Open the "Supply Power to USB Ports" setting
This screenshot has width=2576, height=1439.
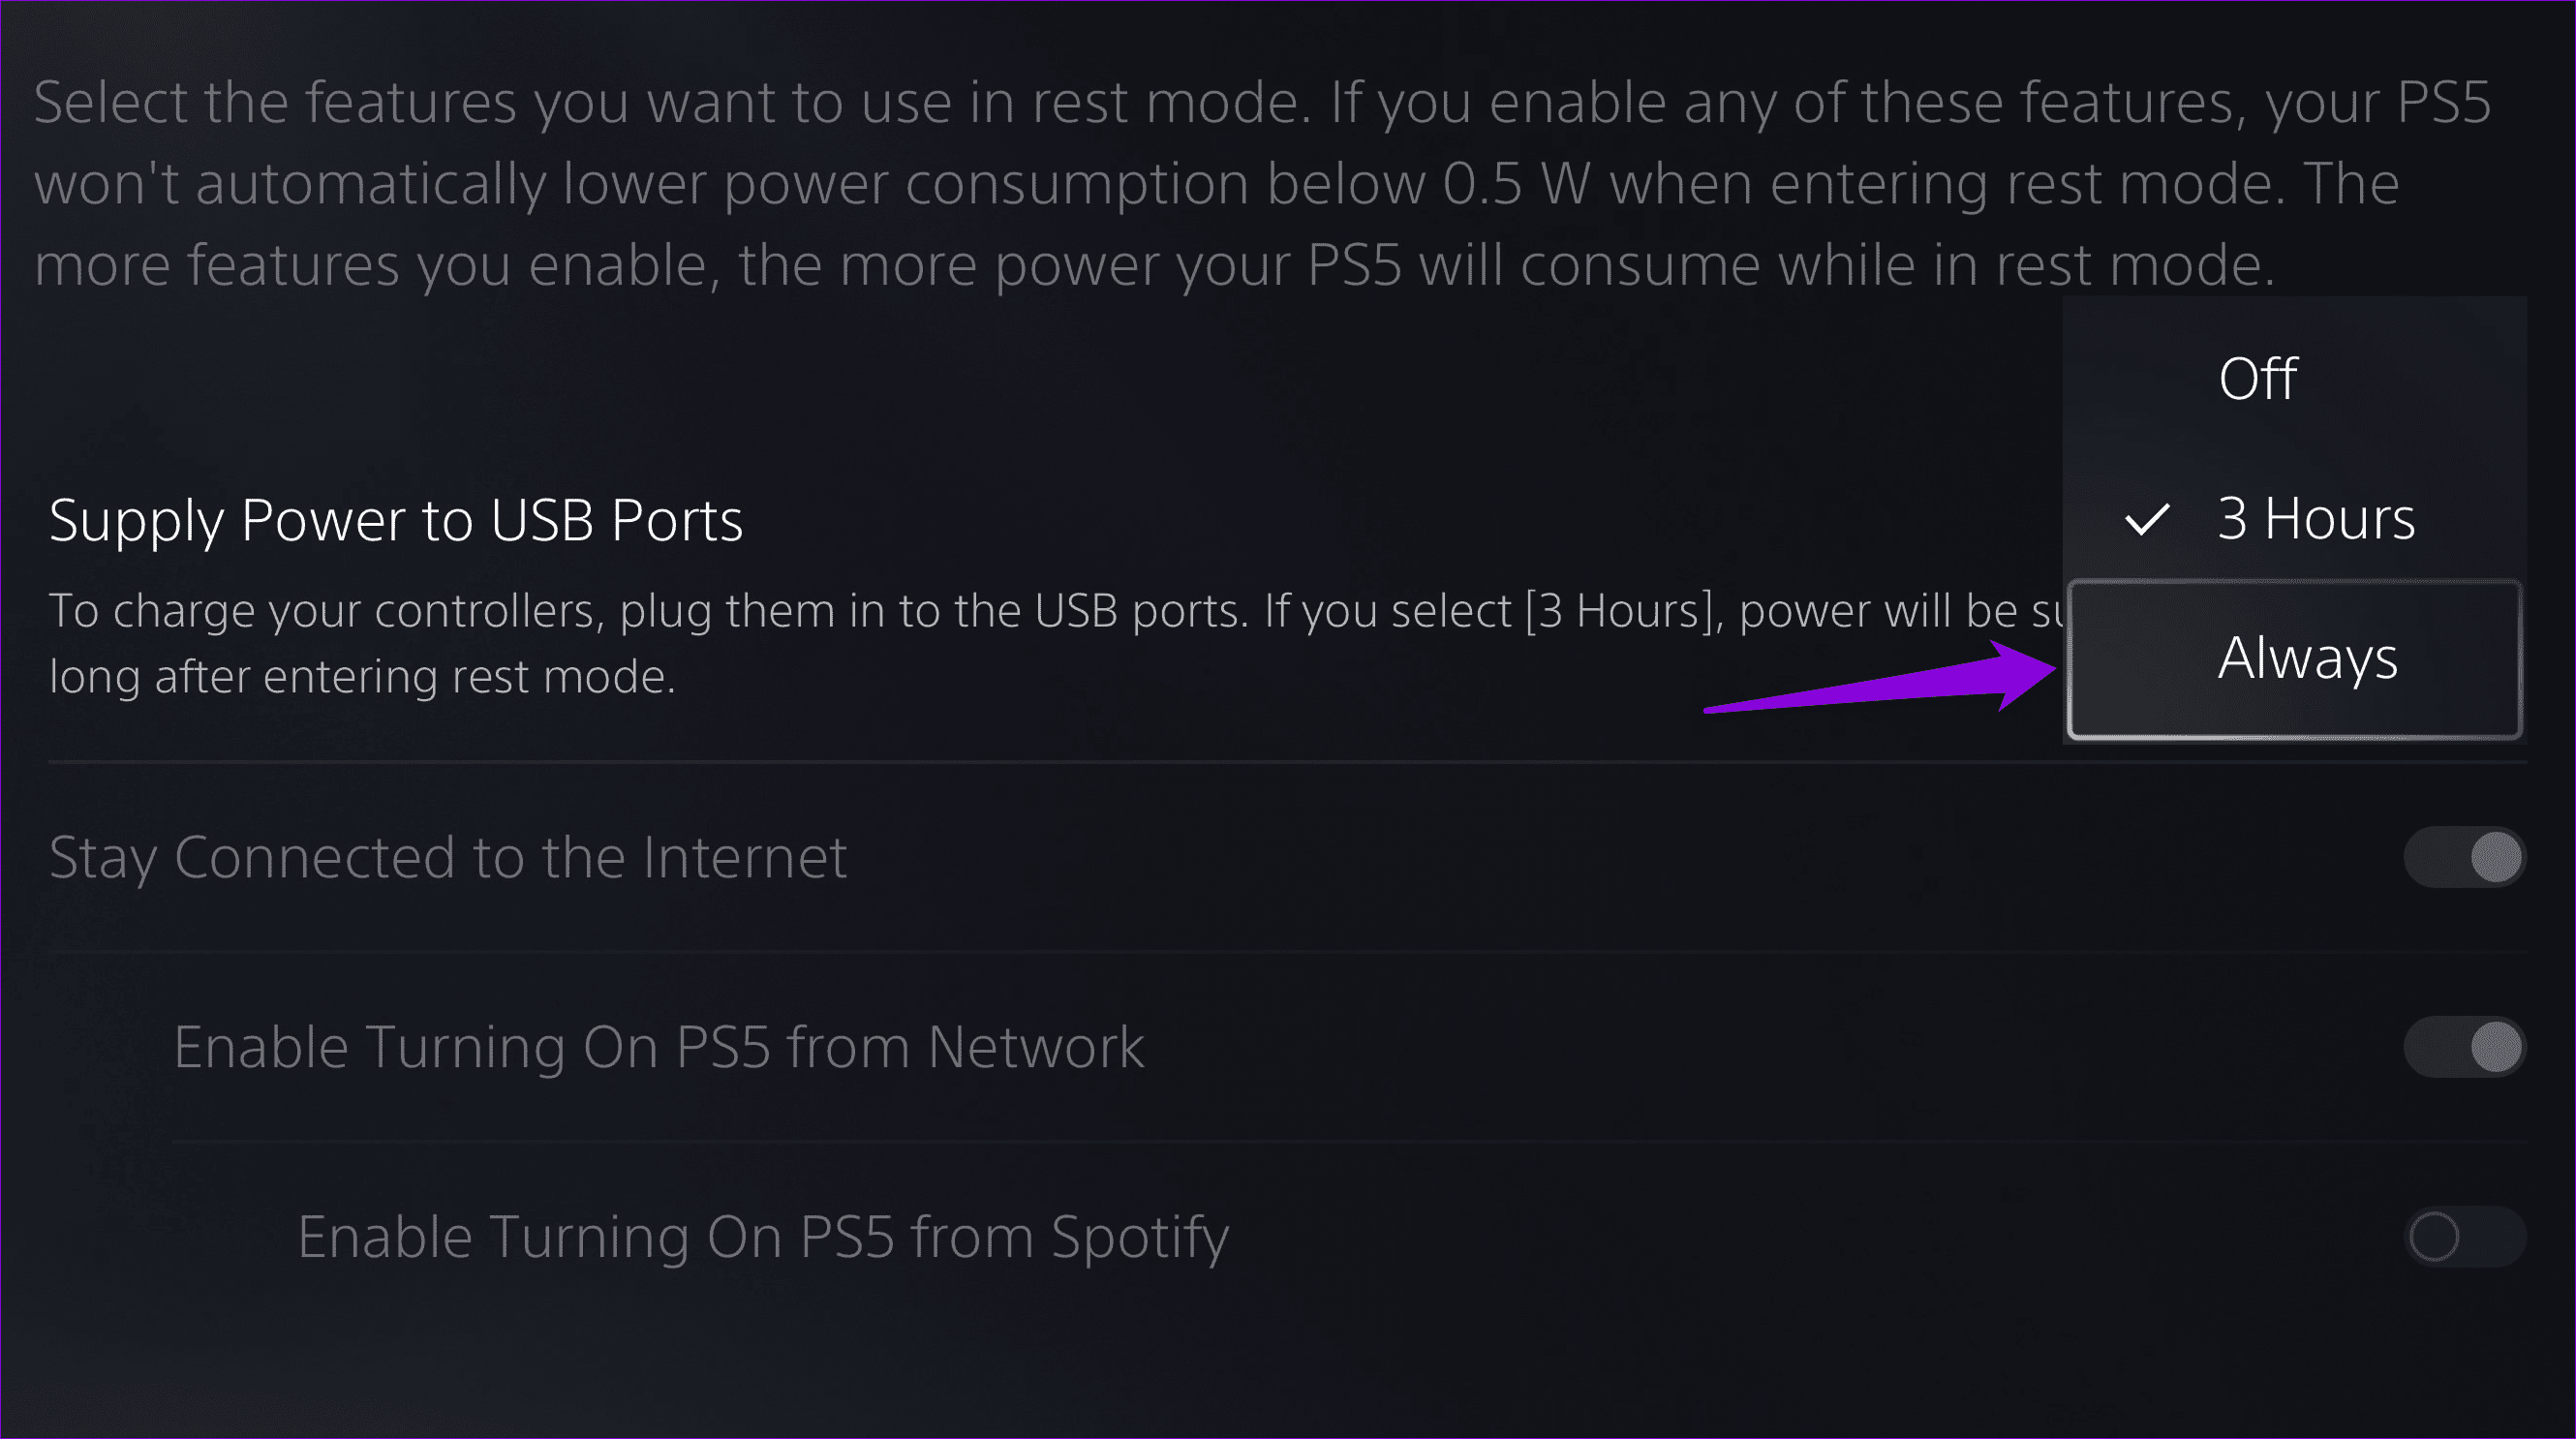point(396,519)
